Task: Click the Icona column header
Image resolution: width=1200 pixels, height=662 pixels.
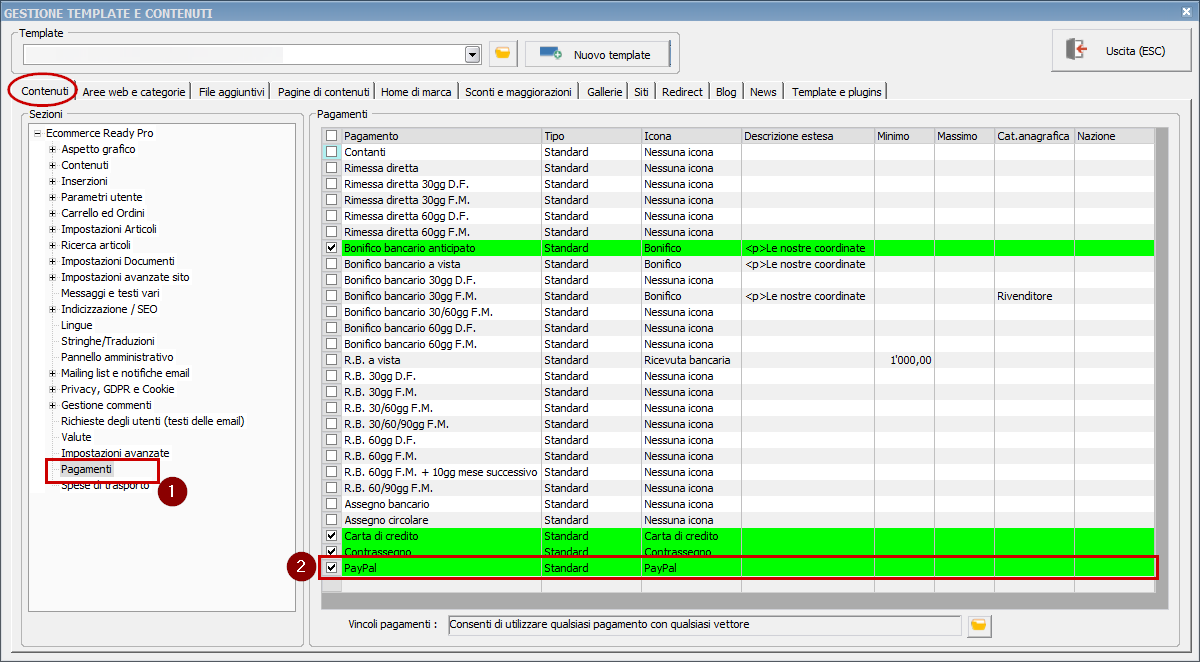Action: [691, 136]
